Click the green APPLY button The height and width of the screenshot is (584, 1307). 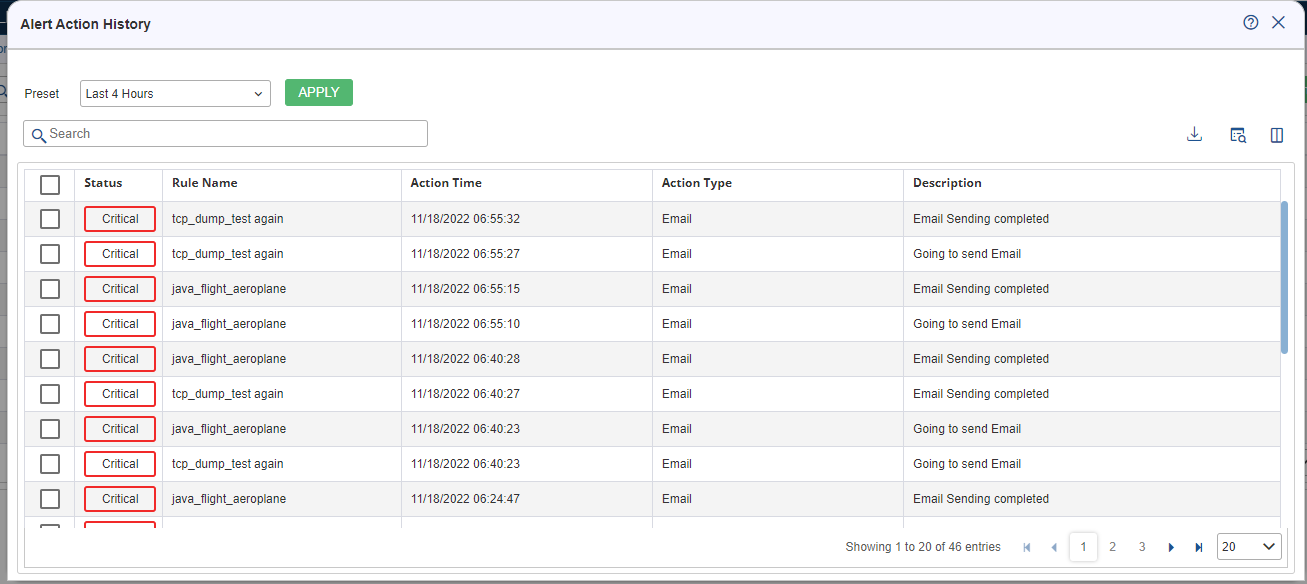point(319,92)
